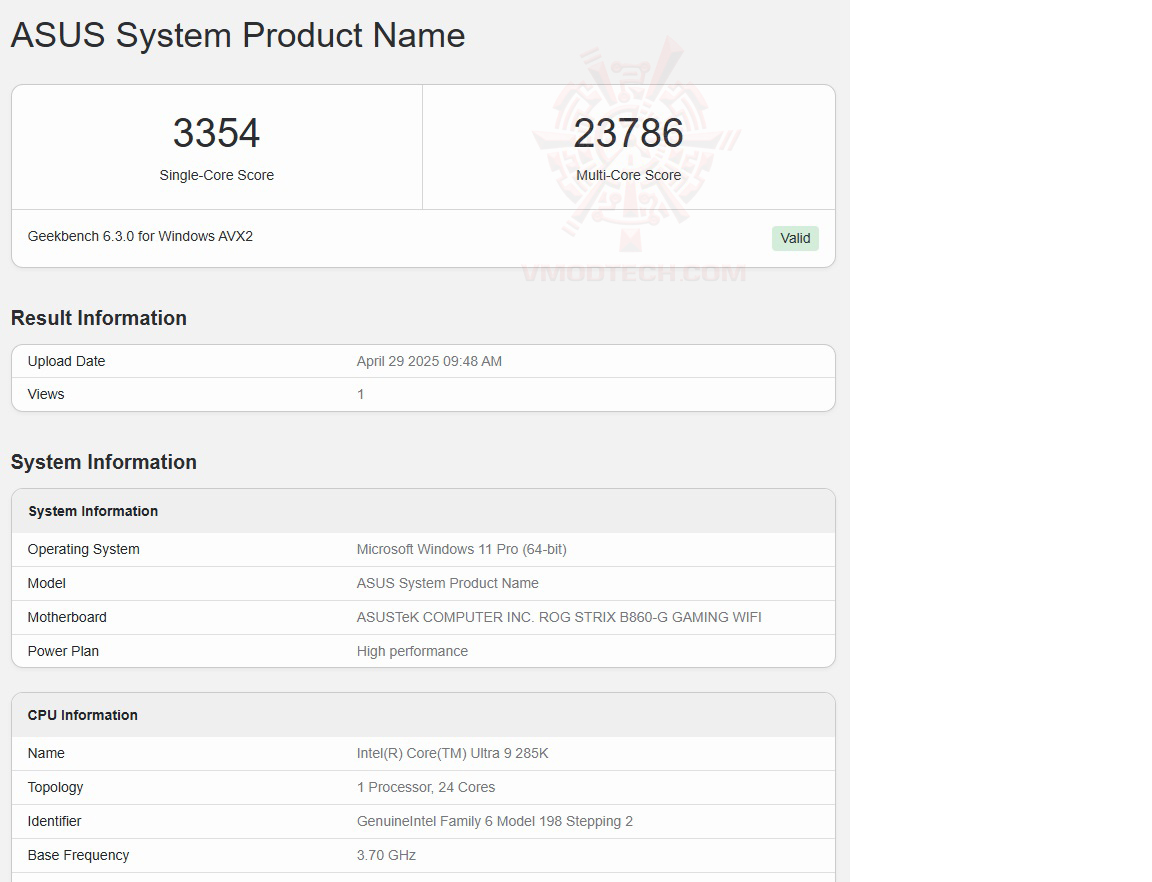The height and width of the screenshot is (882, 1152).
Task: Click the Geekbench 6.3.0 for Windows AVX2 label
Action: pyautogui.click(x=140, y=236)
